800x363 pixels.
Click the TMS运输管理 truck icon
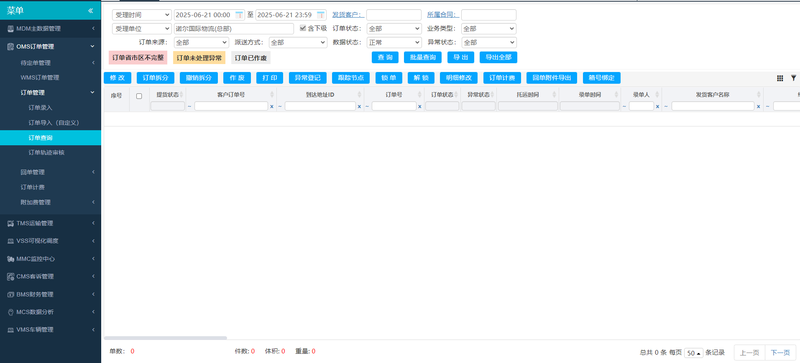(x=11, y=223)
